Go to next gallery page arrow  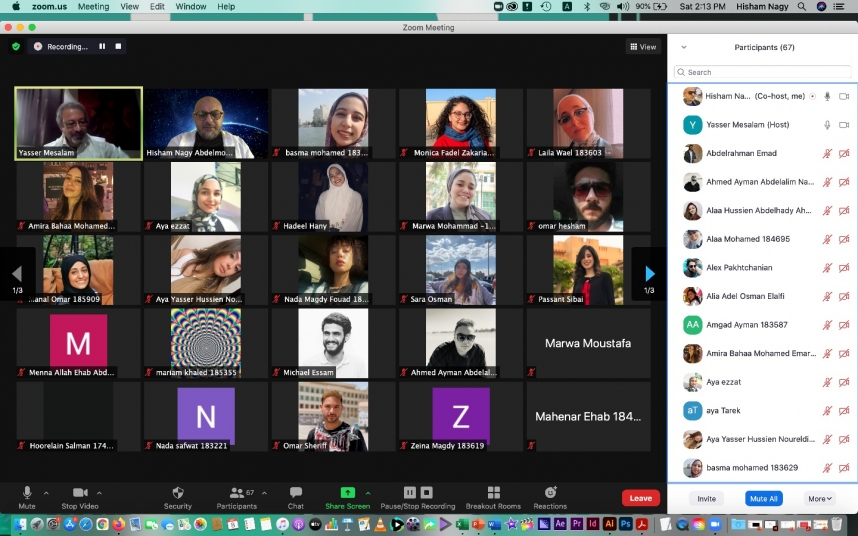tap(650, 273)
